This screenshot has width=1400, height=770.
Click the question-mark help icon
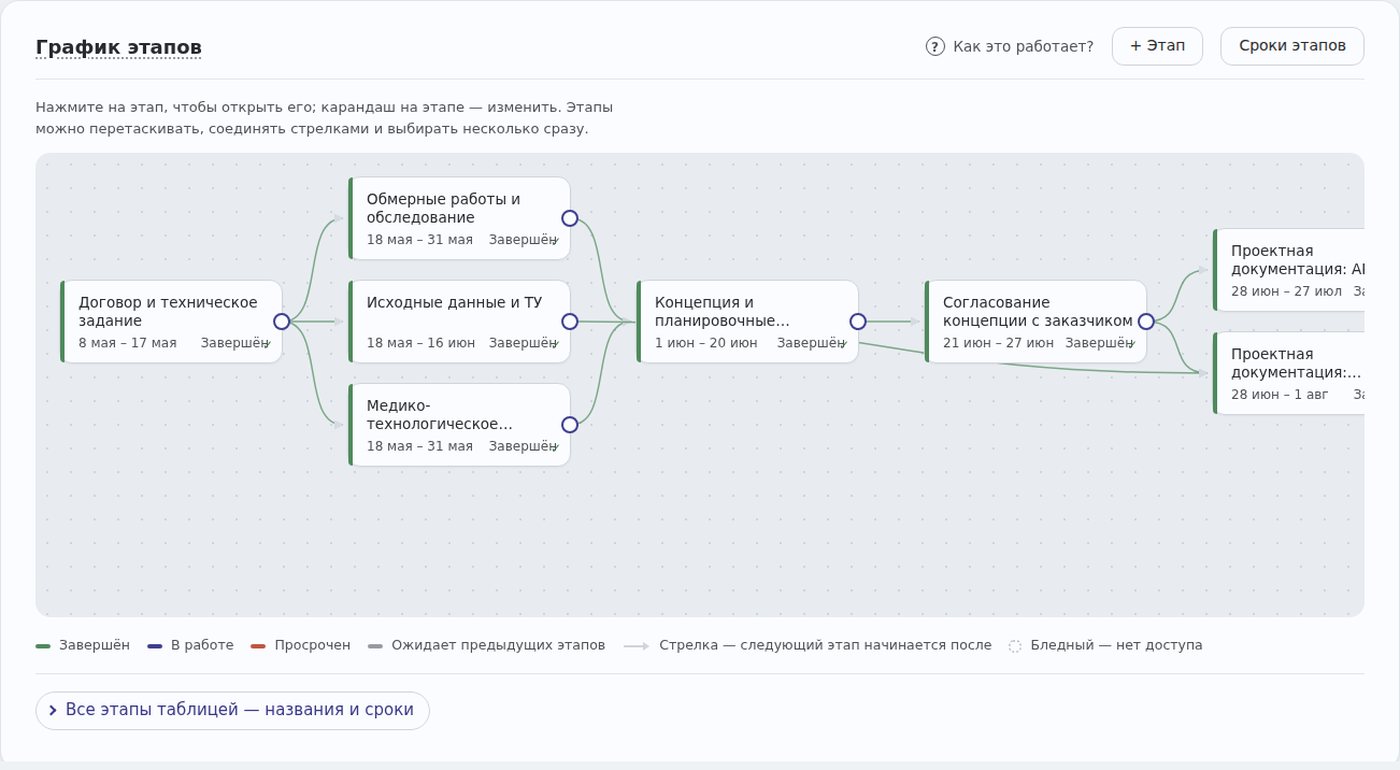[x=935, y=46]
